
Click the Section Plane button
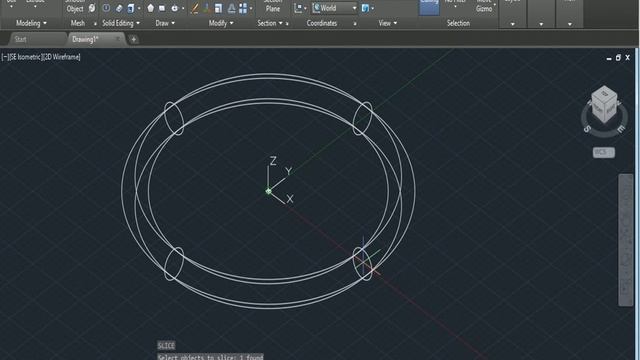coord(272,6)
